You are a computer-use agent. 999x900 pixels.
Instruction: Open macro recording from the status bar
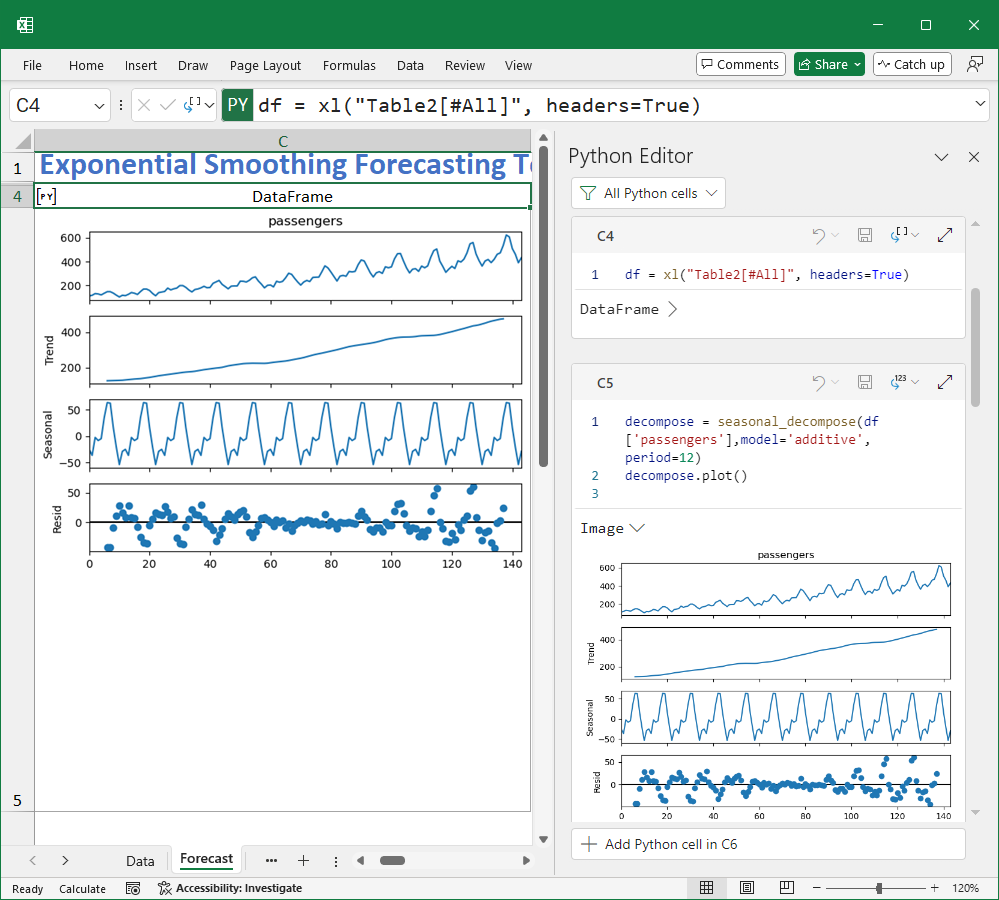133,888
